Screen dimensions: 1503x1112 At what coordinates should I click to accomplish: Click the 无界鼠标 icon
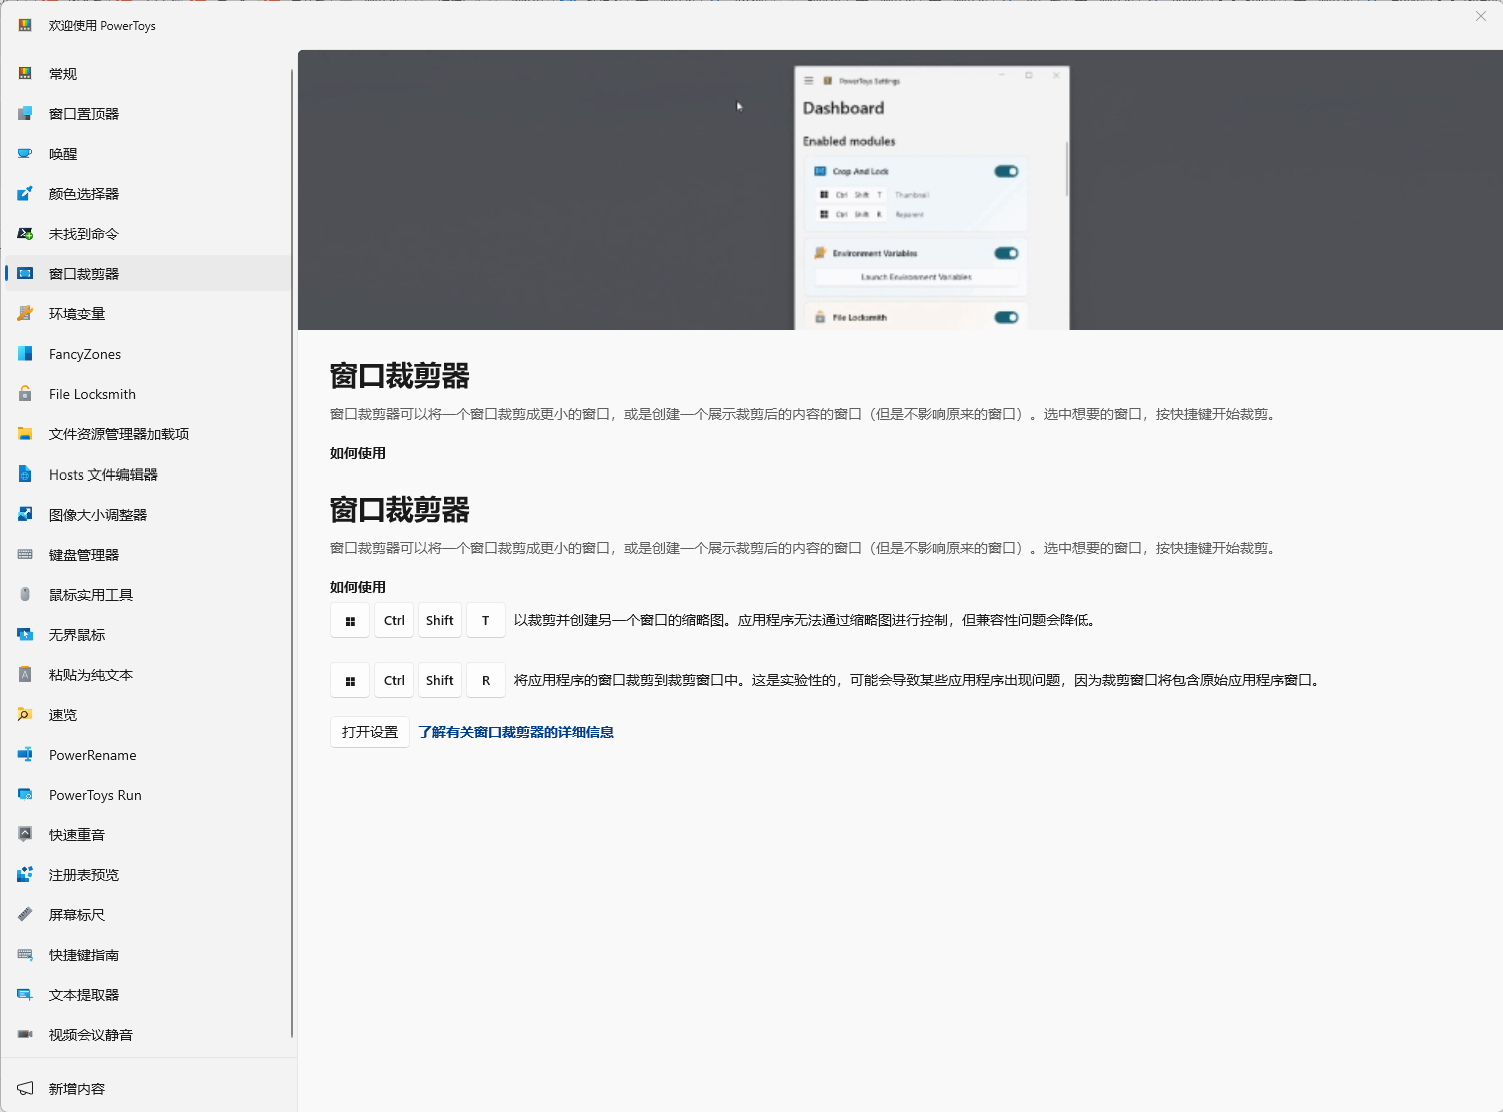coord(25,634)
